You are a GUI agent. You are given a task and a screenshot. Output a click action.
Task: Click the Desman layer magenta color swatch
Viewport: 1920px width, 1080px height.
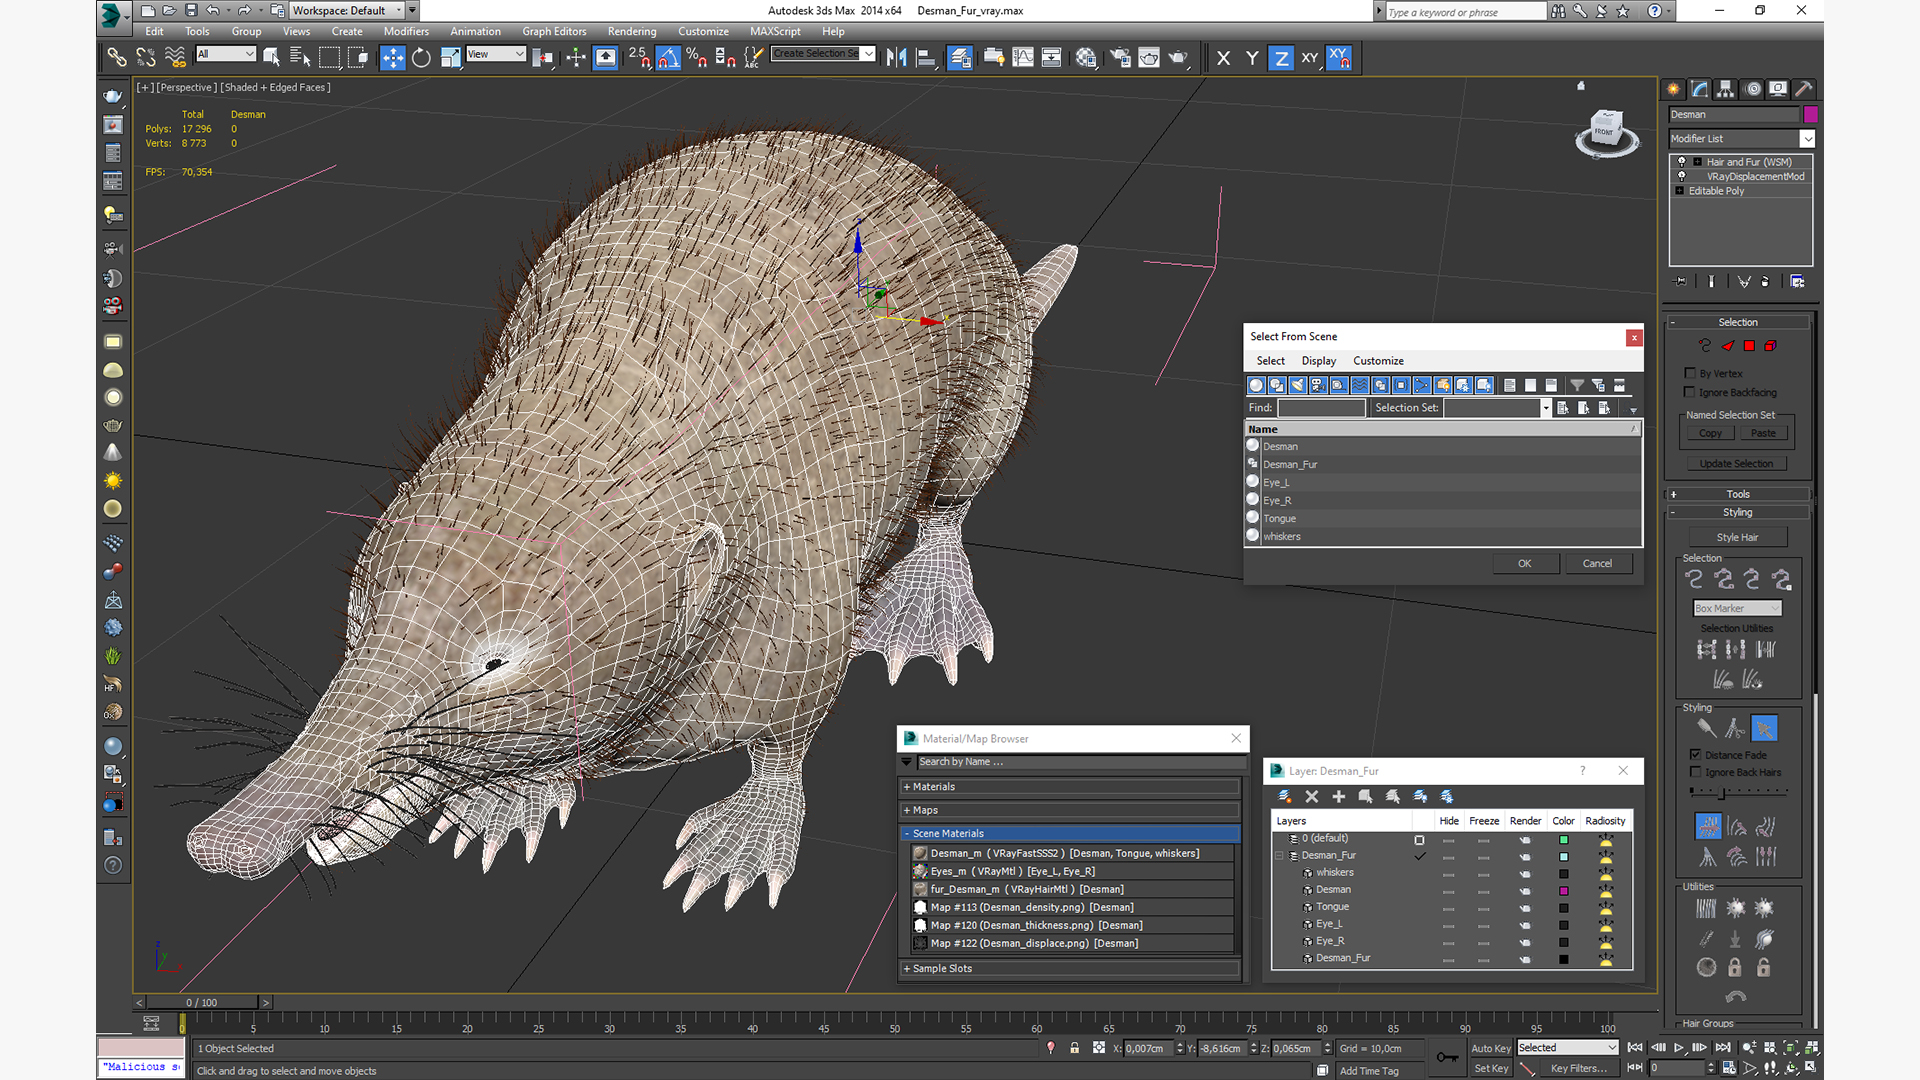1564,891
